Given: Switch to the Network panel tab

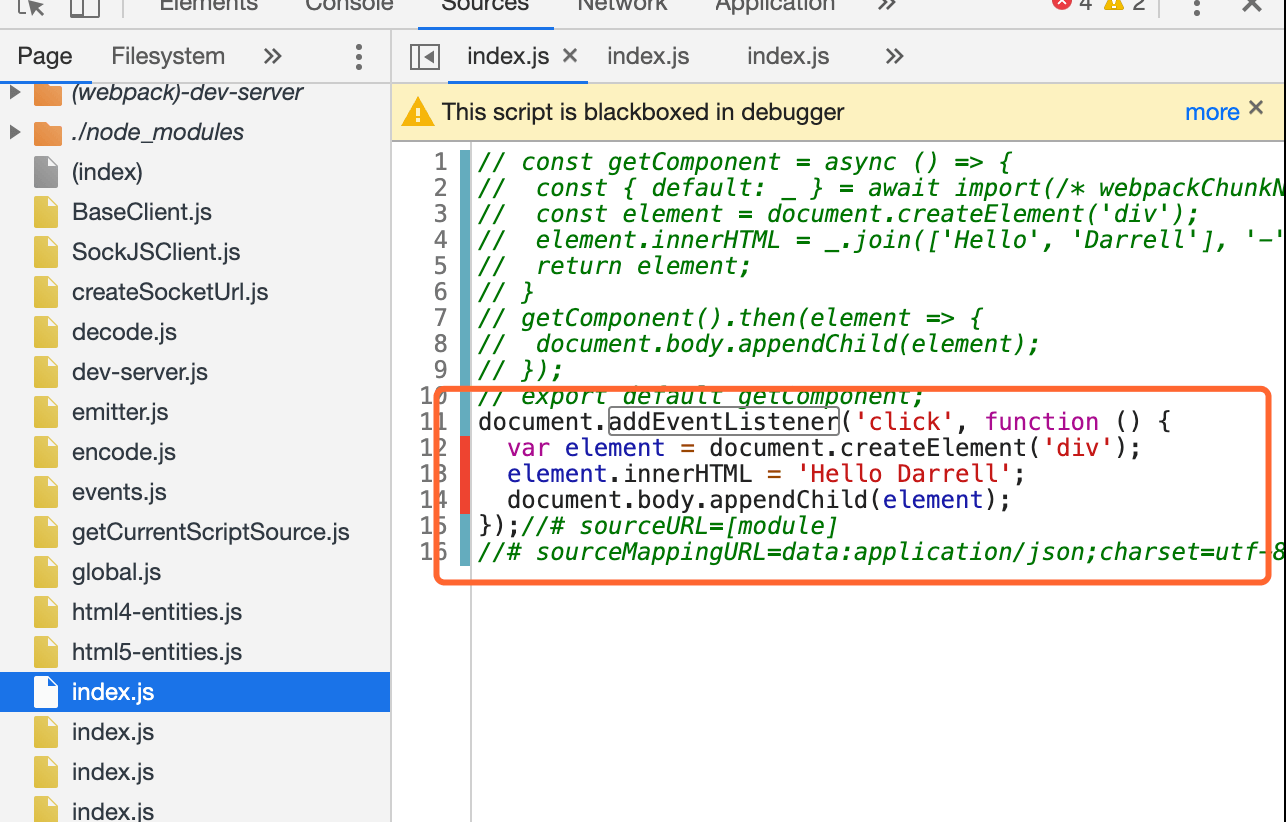Looking at the screenshot, I should 622,6.
